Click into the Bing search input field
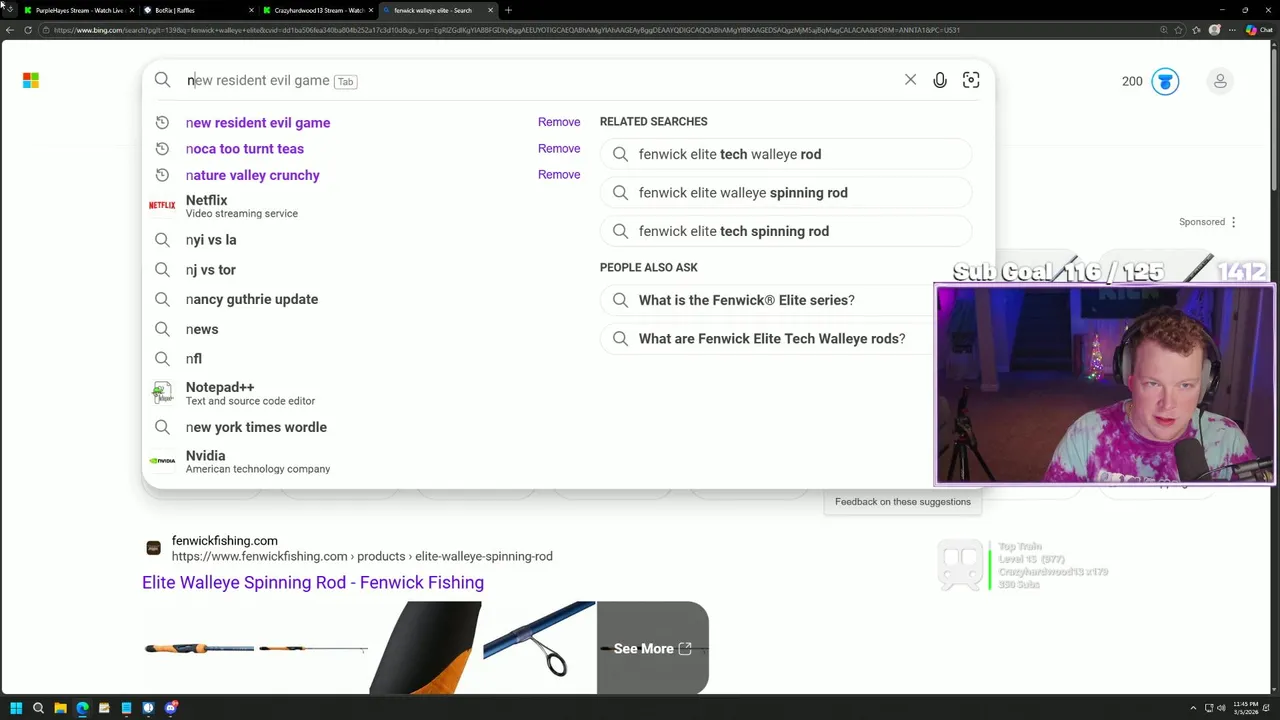The image size is (1280, 720). click(540, 80)
